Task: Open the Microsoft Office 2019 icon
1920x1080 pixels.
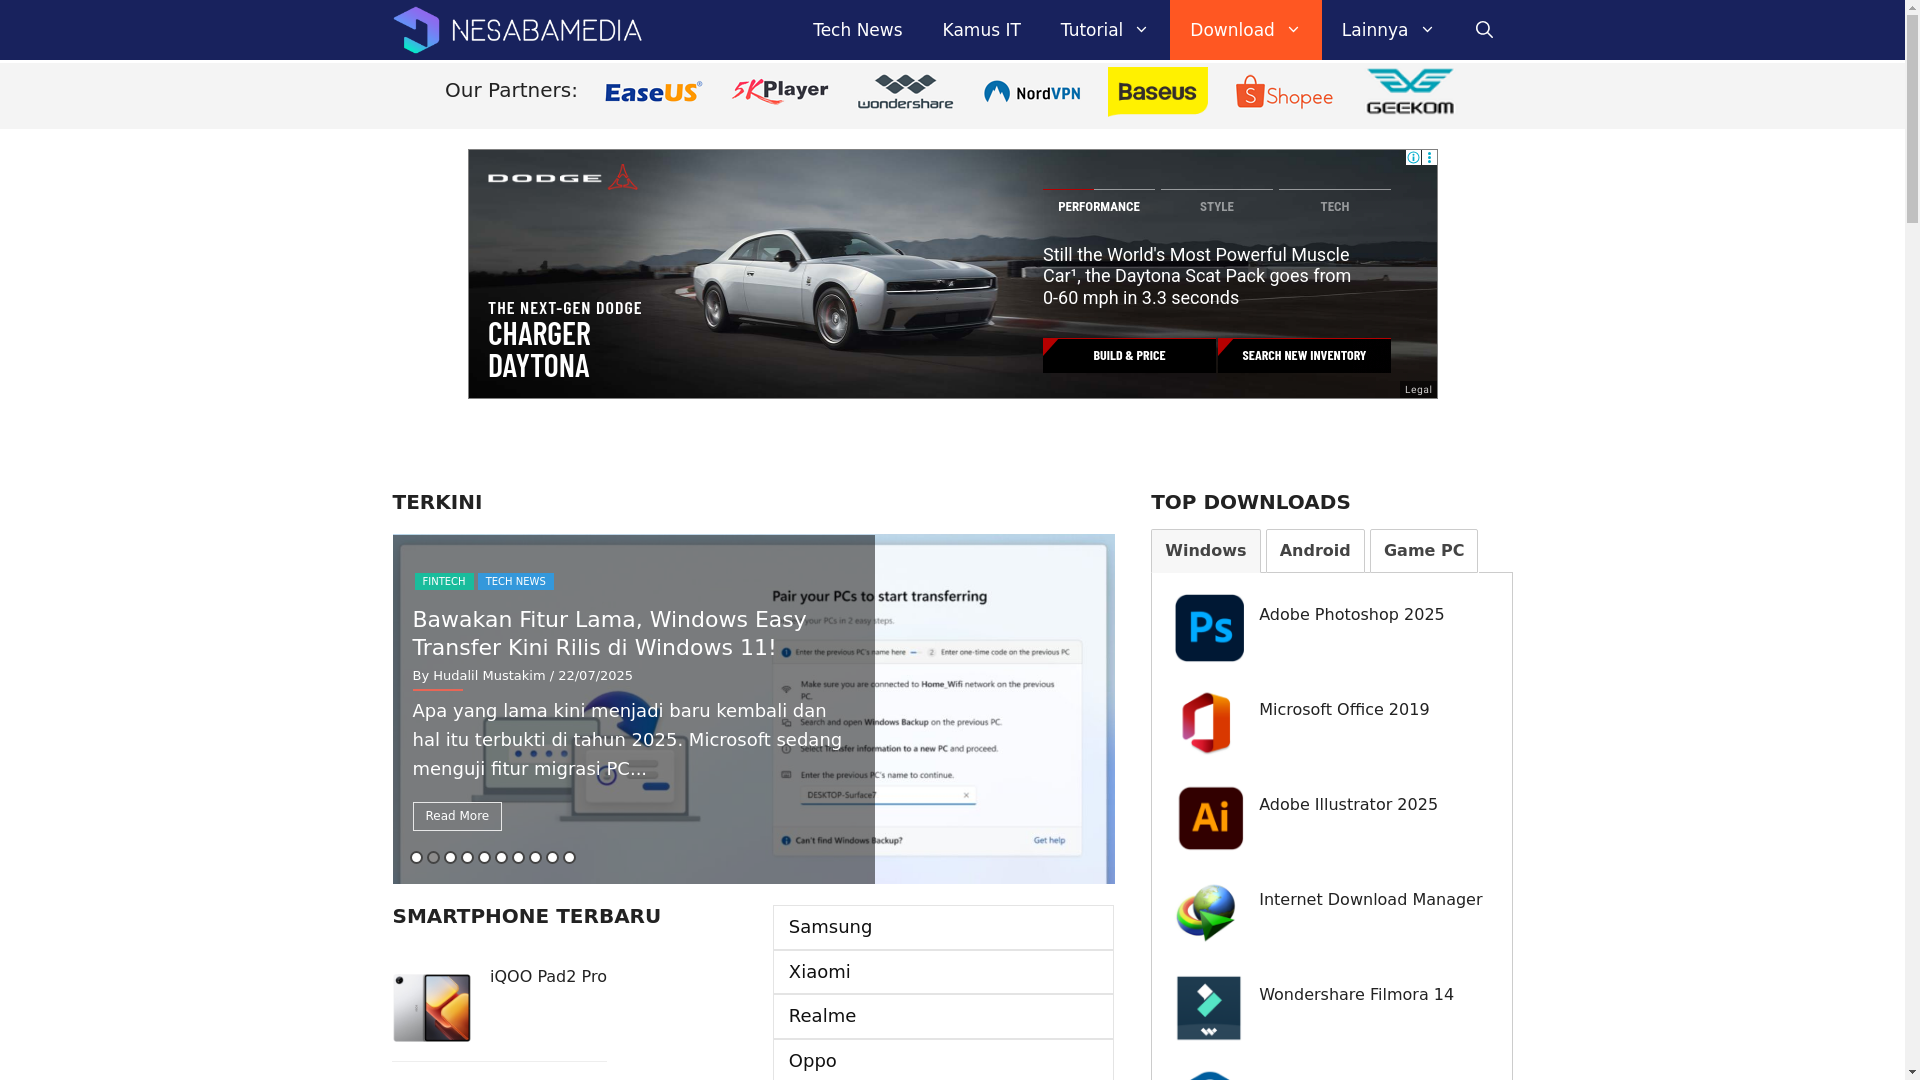Action: (1209, 723)
